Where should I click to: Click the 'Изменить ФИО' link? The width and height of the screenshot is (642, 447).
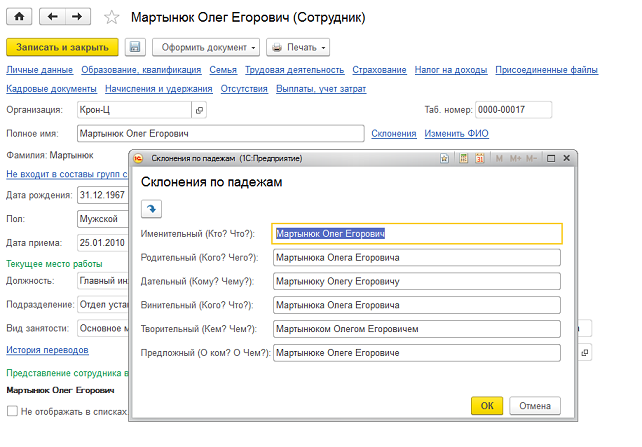pyautogui.click(x=456, y=133)
